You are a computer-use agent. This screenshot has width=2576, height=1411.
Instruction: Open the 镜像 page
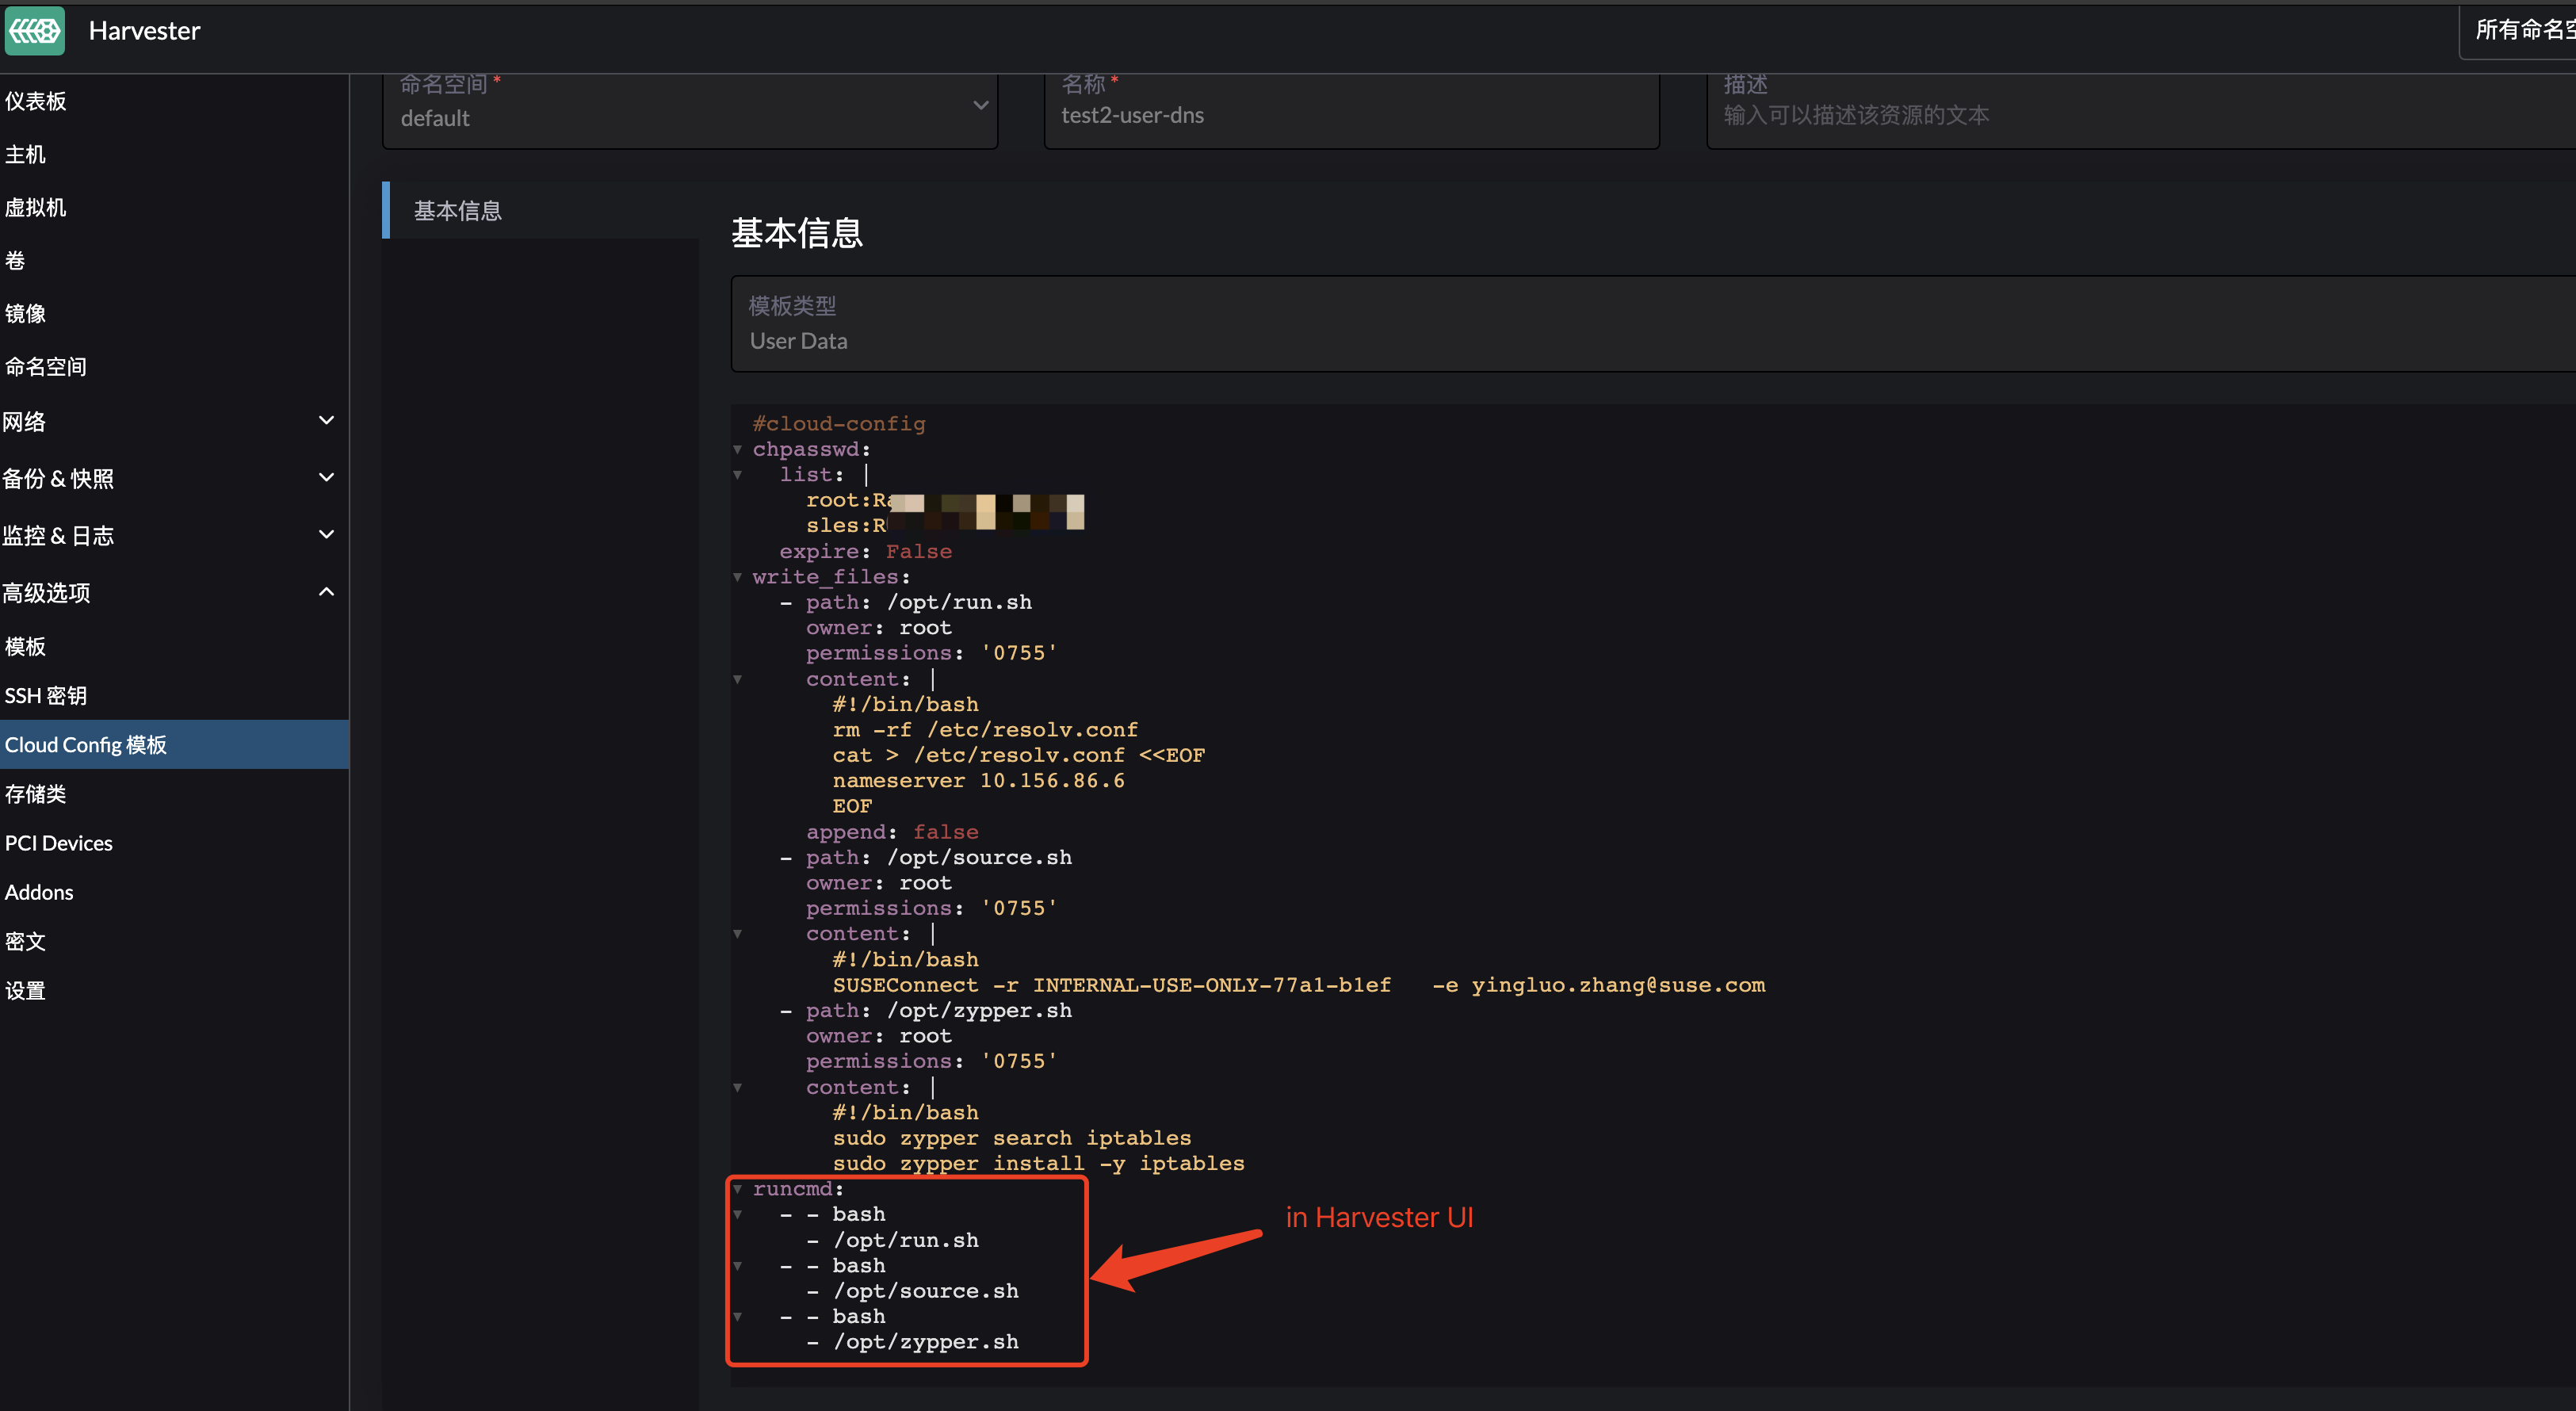tap(25, 313)
